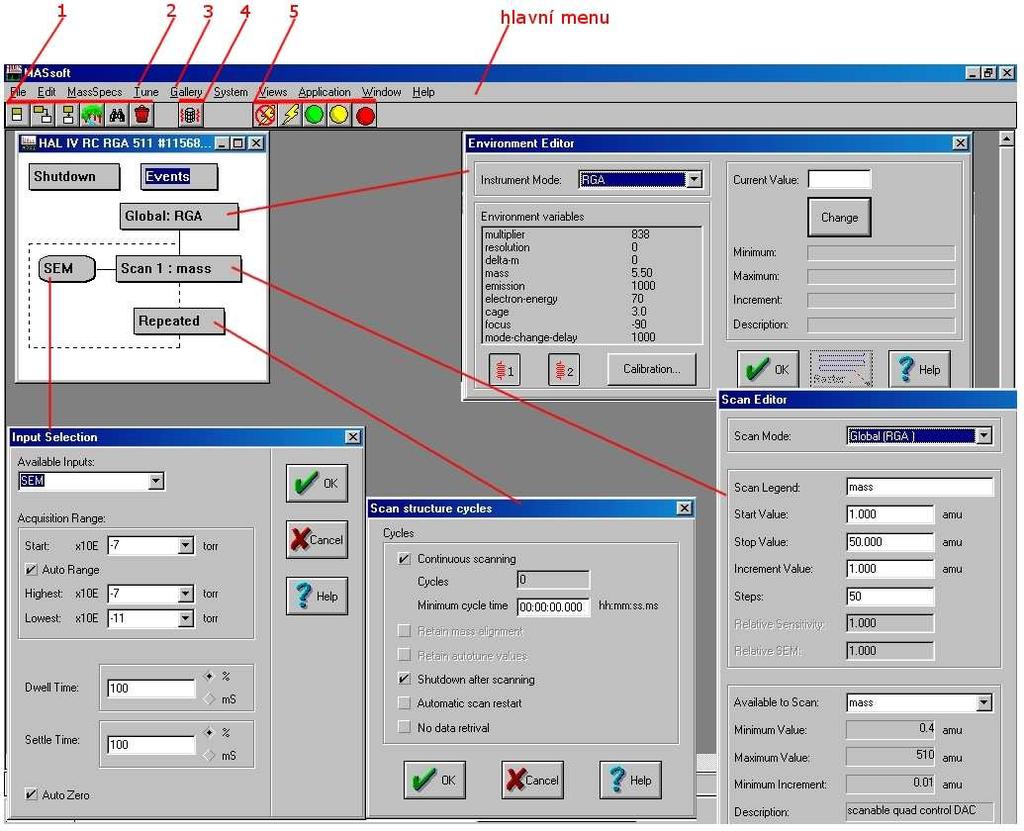Open the Scan Mode dropdown
1024x831 pixels.
[984, 436]
